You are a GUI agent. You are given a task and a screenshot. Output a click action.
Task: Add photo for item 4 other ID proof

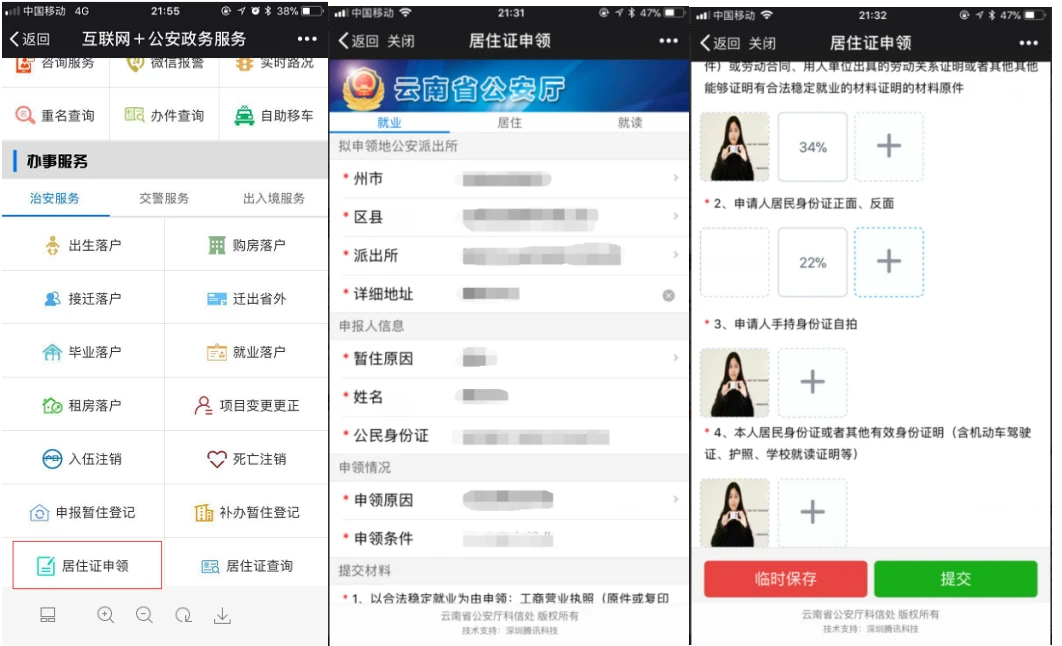pos(813,513)
